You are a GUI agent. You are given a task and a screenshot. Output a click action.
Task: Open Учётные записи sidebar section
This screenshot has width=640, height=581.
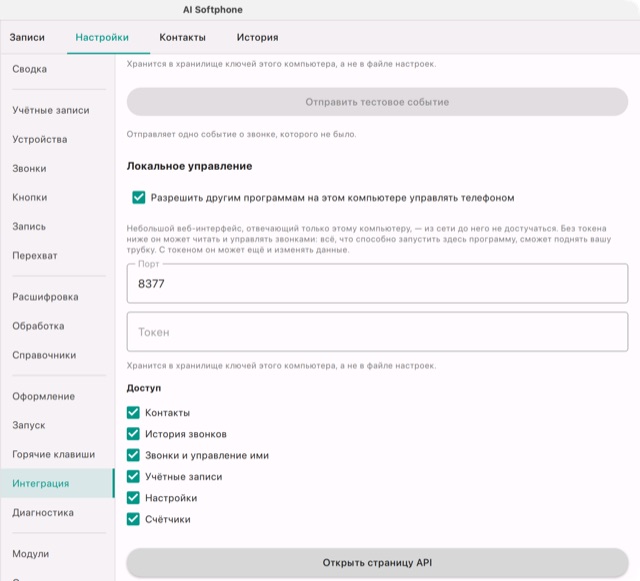click(x=51, y=110)
